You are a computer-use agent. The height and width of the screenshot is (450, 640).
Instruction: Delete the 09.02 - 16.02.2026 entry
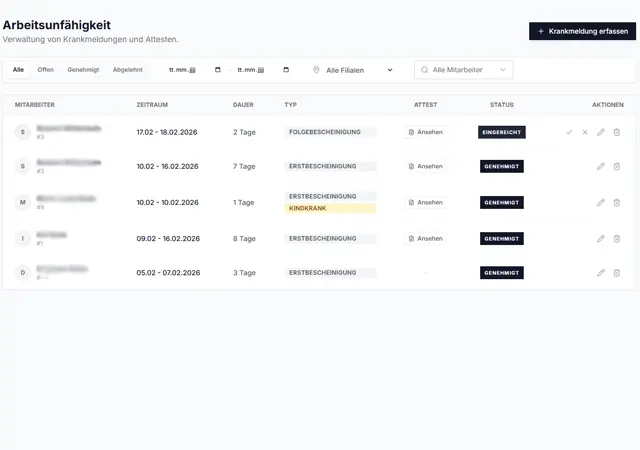(x=617, y=239)
